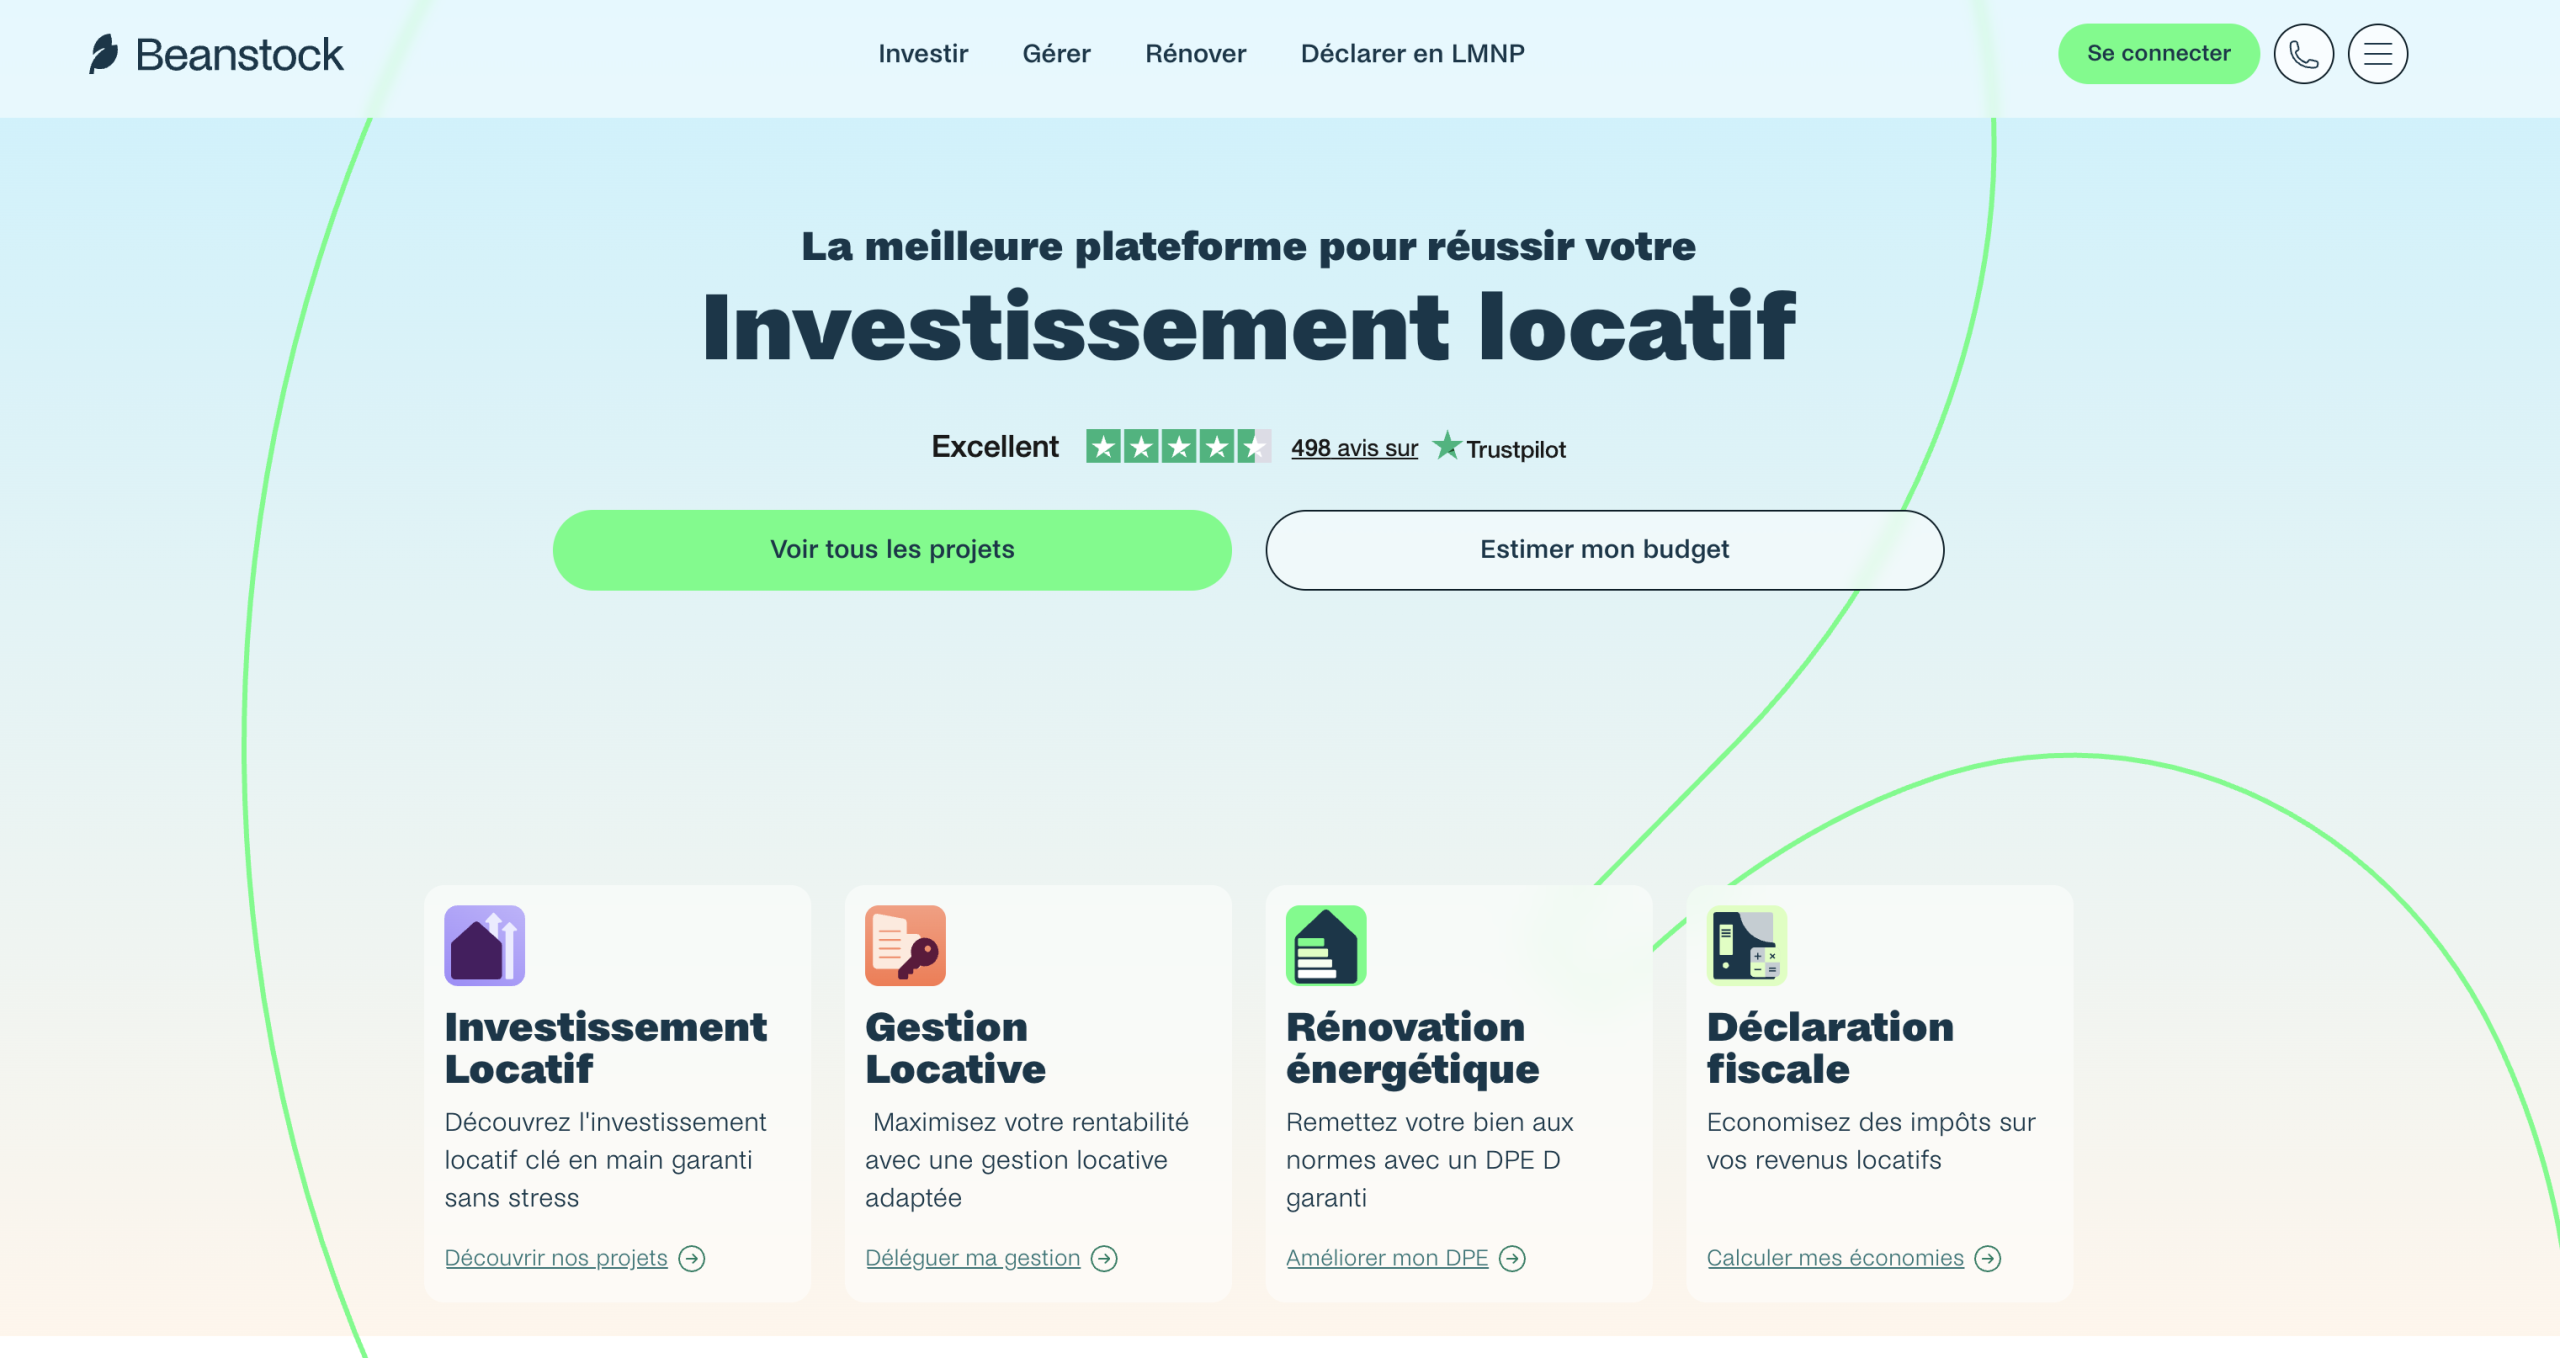Click the Gestion Locative key icon
The width and height of the screenshot is (2560, 1358).
pos(905,945)
